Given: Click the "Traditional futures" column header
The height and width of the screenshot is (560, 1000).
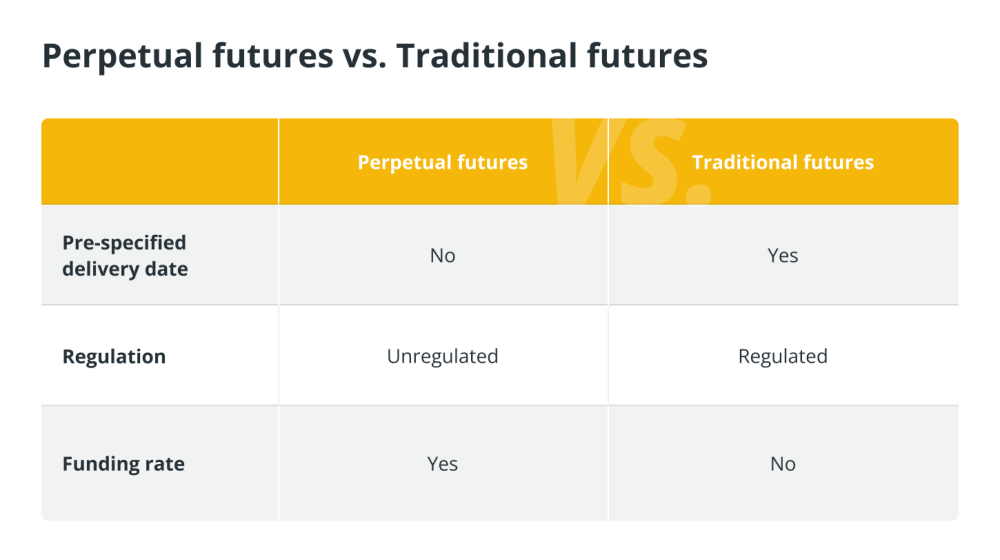Looking at the screenshot, I should 783,162.
